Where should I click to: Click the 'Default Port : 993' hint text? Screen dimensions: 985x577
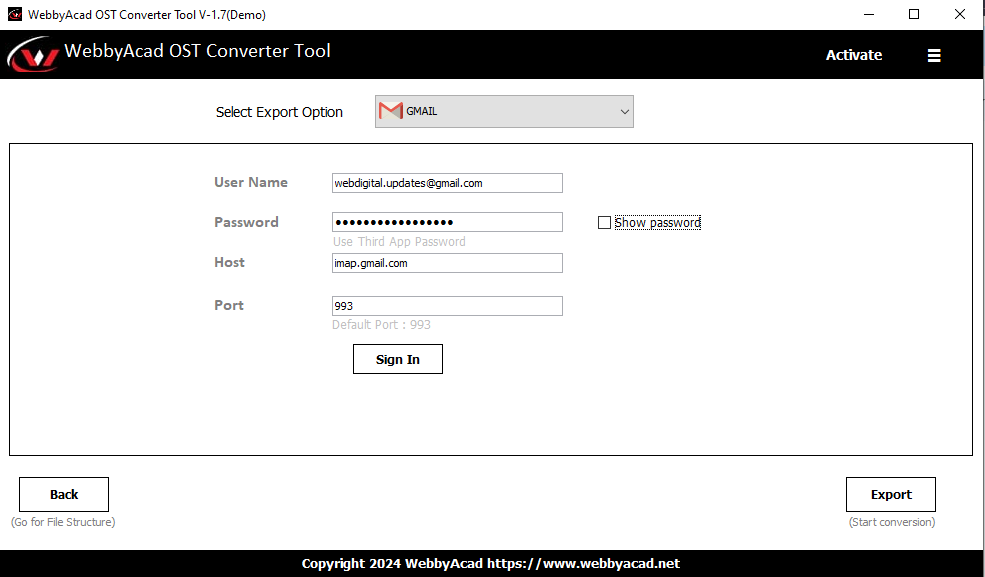pyautogui.click(x=381, y=325)
